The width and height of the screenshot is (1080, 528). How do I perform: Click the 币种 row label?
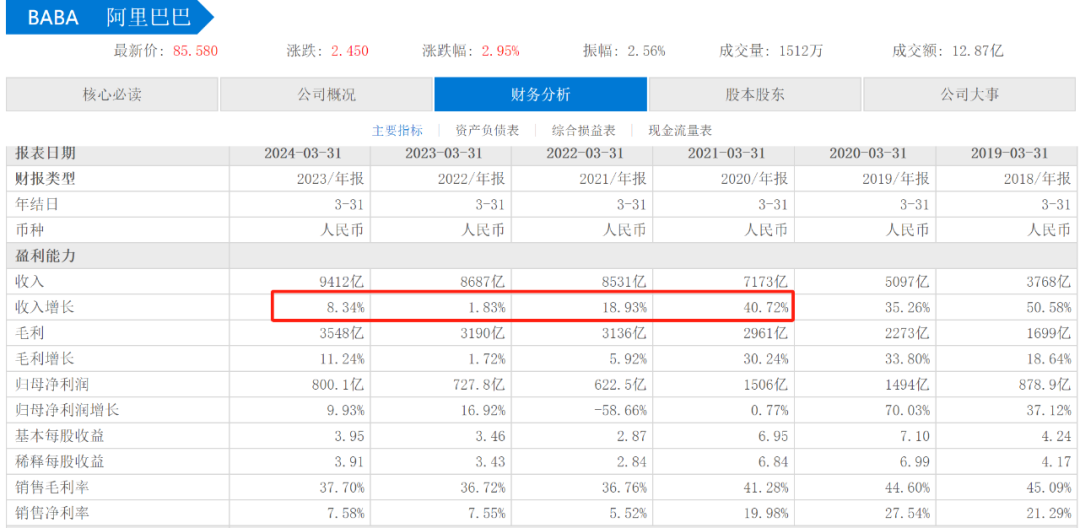click(30, 230)
